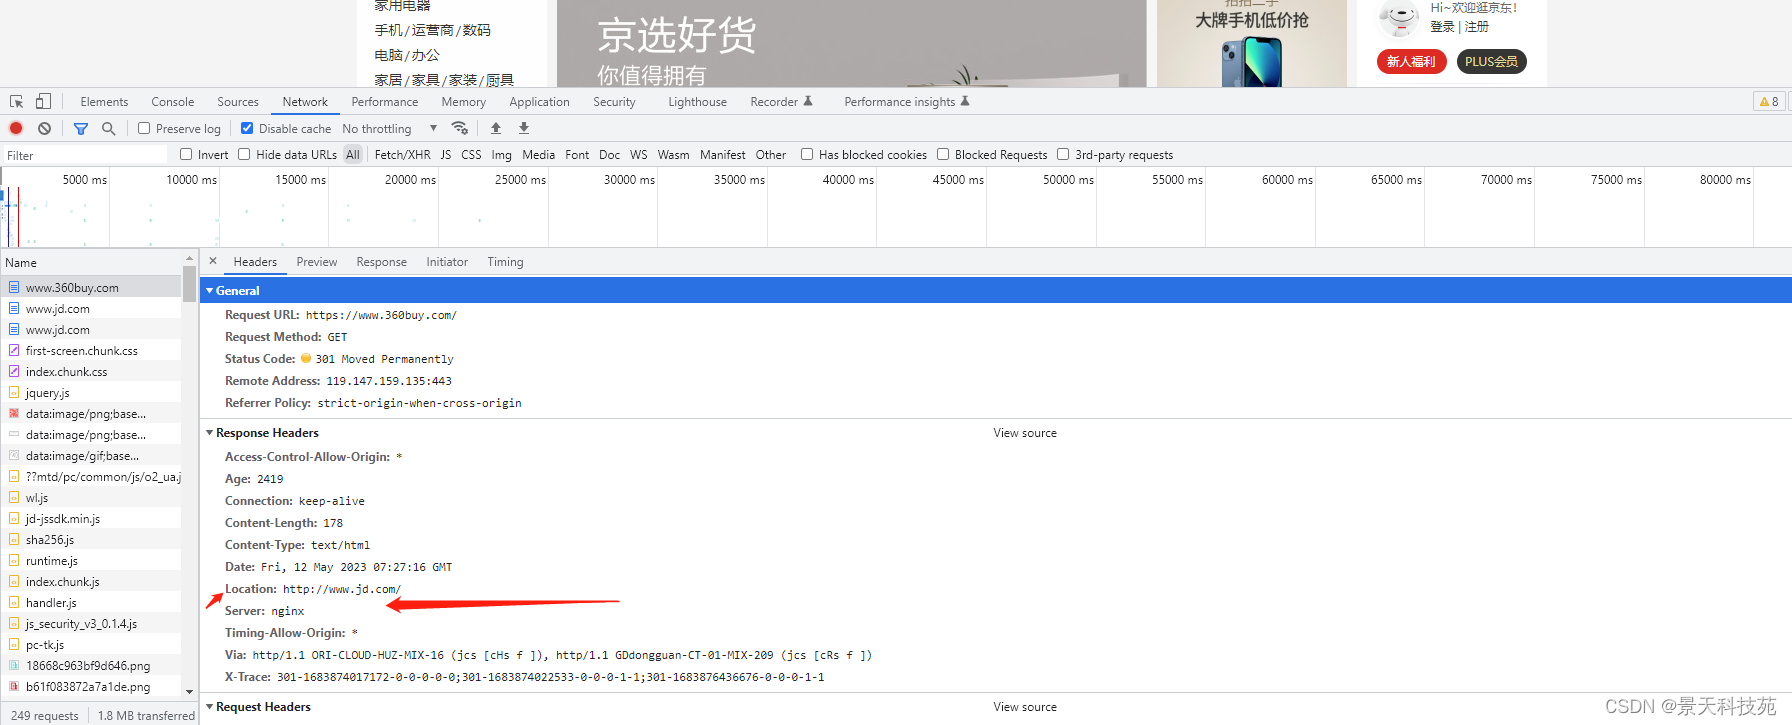Filter requests by CSS type
The width and height of the screenshot is (1792, 725).
(x=471, y=155)
